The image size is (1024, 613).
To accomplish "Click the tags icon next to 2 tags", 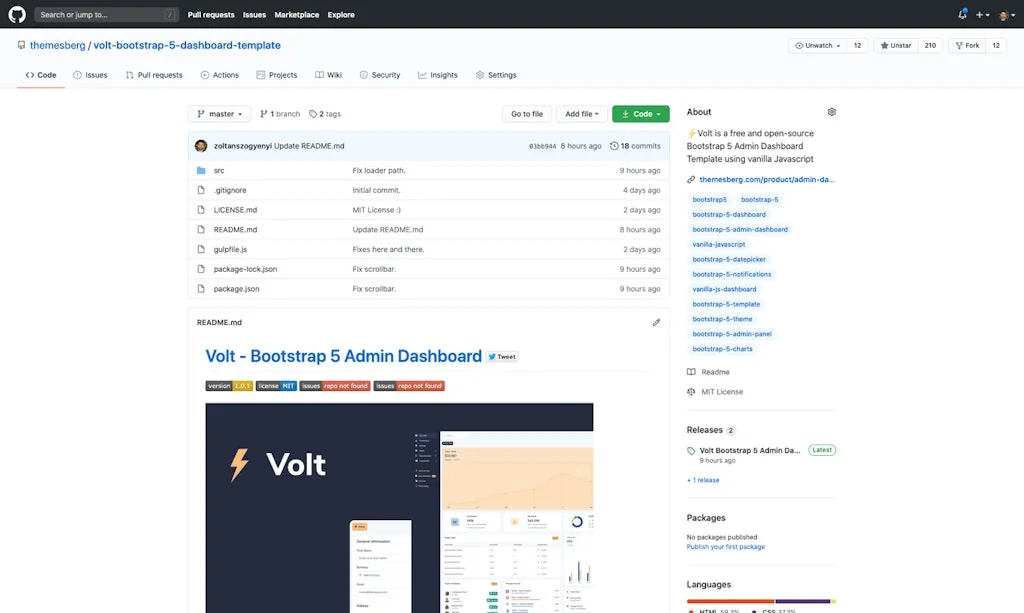I will [x=313, y=114].
